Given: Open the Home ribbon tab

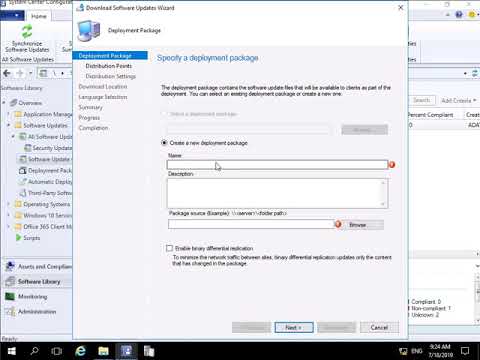Looking at the screenshot, I should (39, 16).
